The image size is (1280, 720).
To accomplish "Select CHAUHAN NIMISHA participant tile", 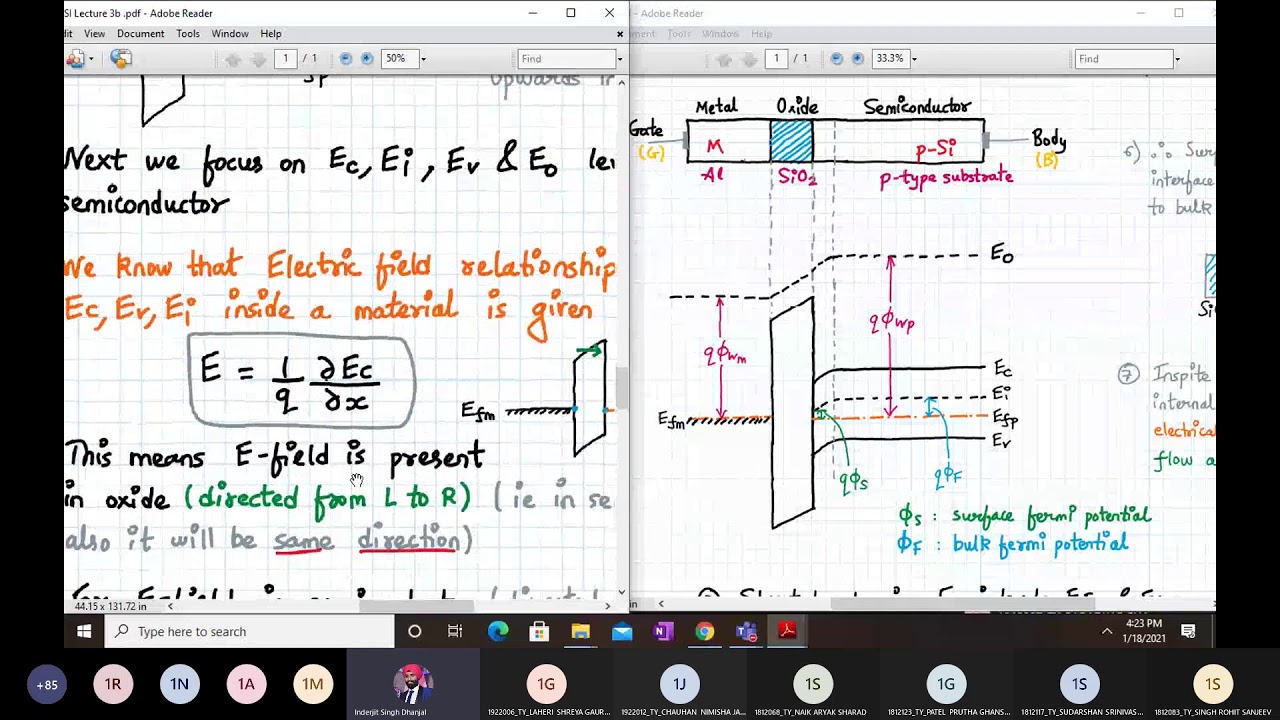I will coord(680,685).
